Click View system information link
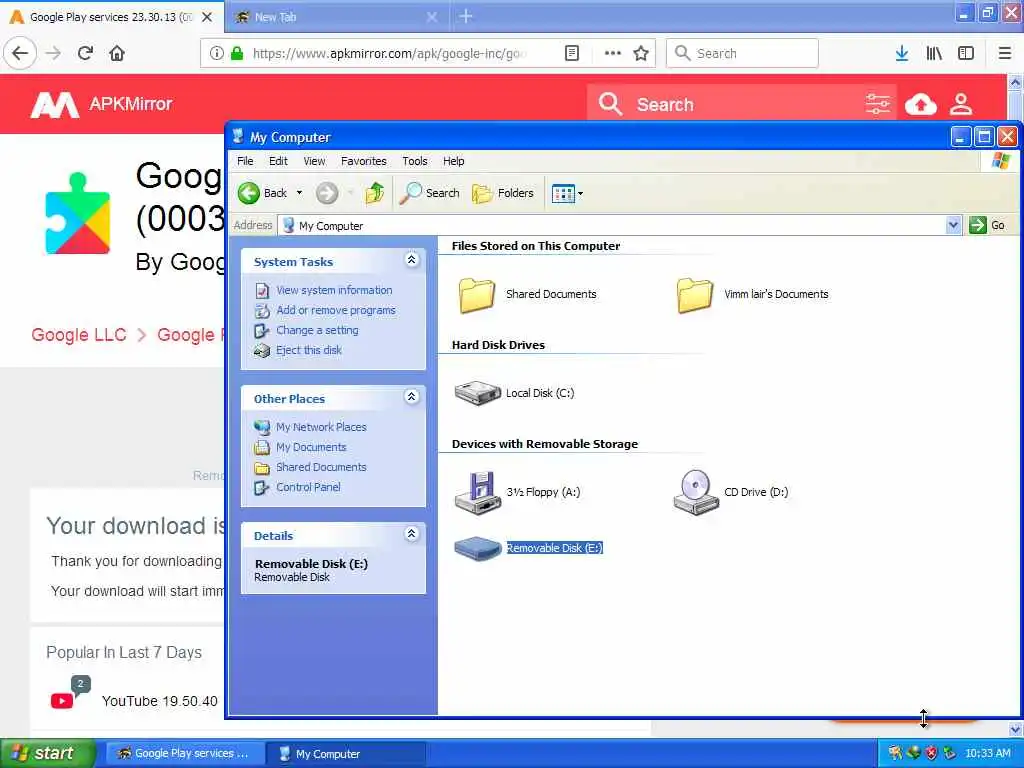Screen dimensions: 1024x768 point(334,290)
